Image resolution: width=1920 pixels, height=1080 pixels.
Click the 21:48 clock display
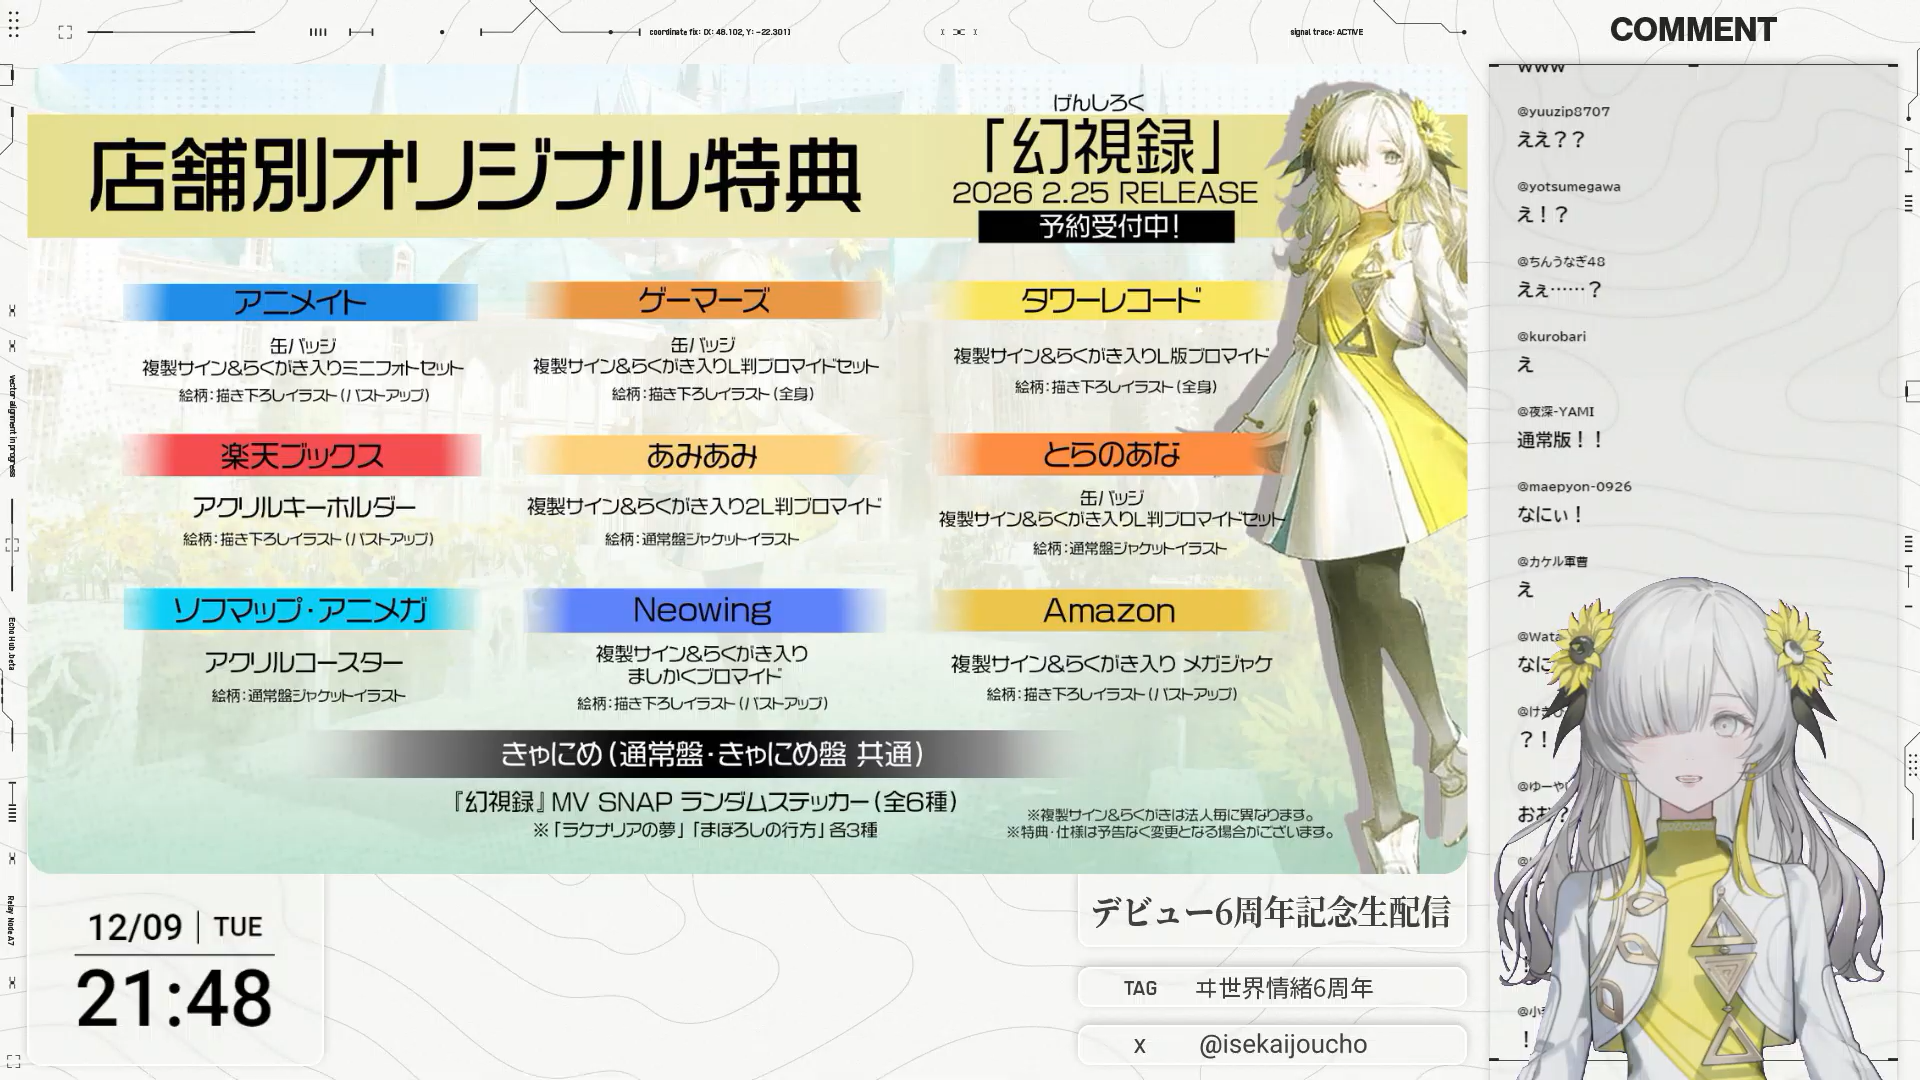[174, 999]
